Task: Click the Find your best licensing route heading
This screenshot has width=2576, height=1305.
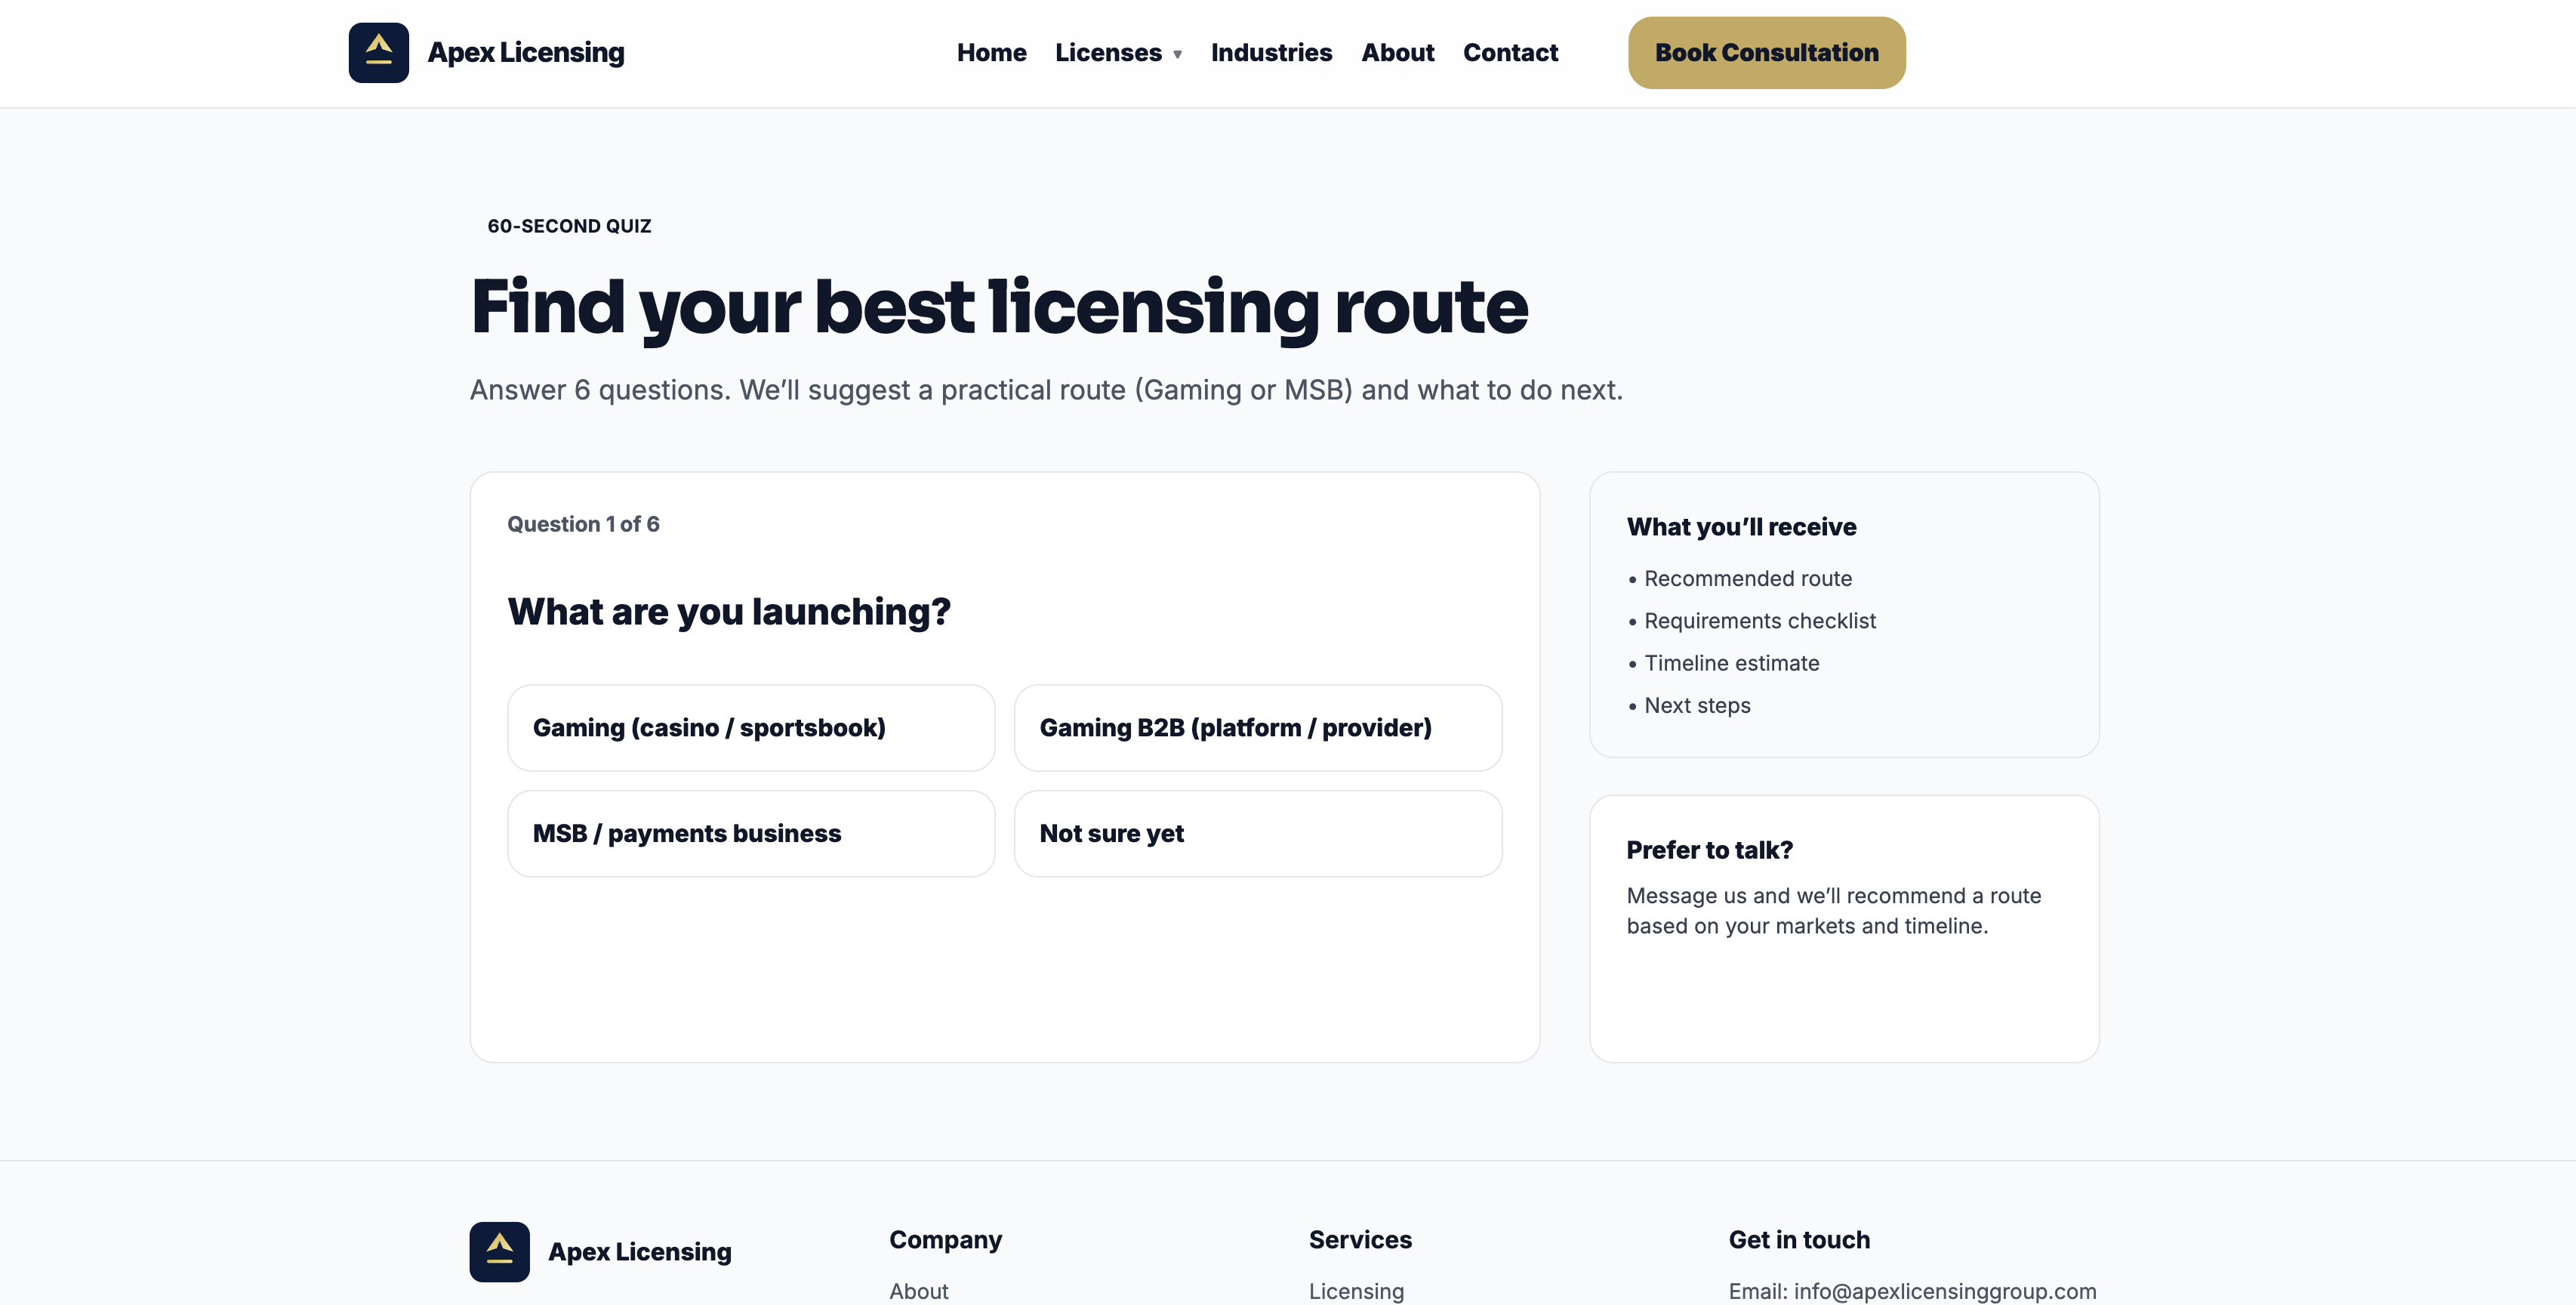Action: [999, 309]
